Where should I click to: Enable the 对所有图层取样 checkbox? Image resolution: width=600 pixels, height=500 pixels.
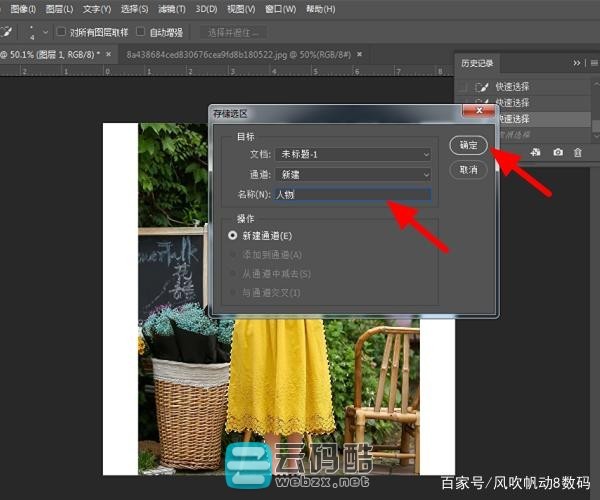click(61, 32)
